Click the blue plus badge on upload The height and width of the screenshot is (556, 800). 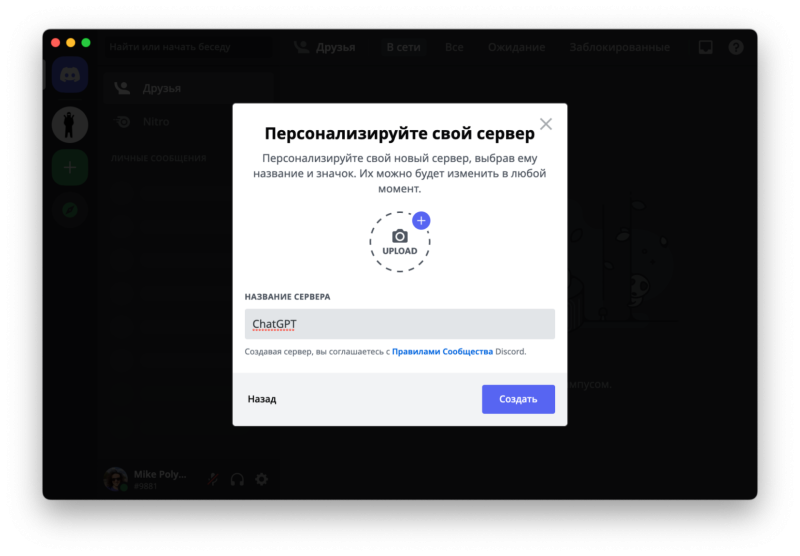(x=421, y=220)
